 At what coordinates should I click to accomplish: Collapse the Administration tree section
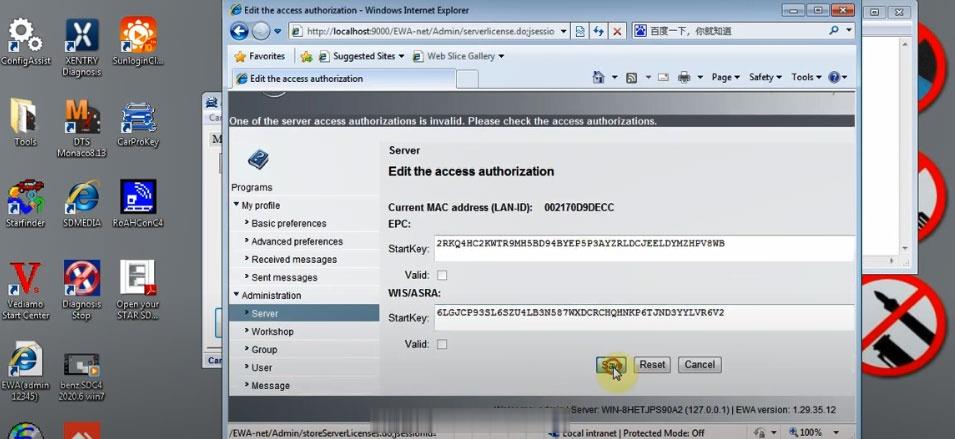[x=236, y=294]
